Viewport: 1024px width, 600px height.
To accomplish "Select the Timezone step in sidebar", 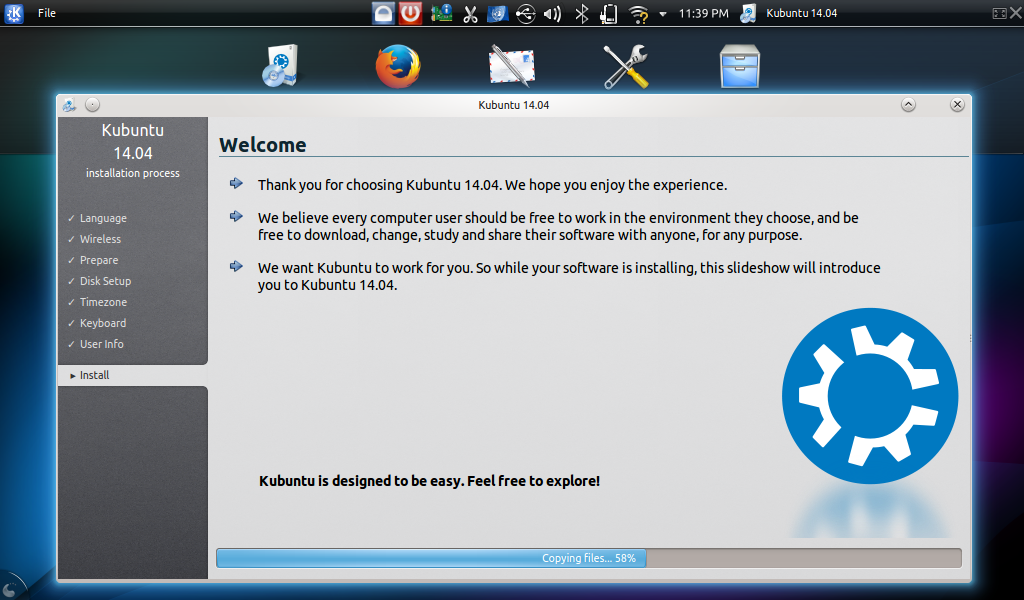I will point(103,302).
